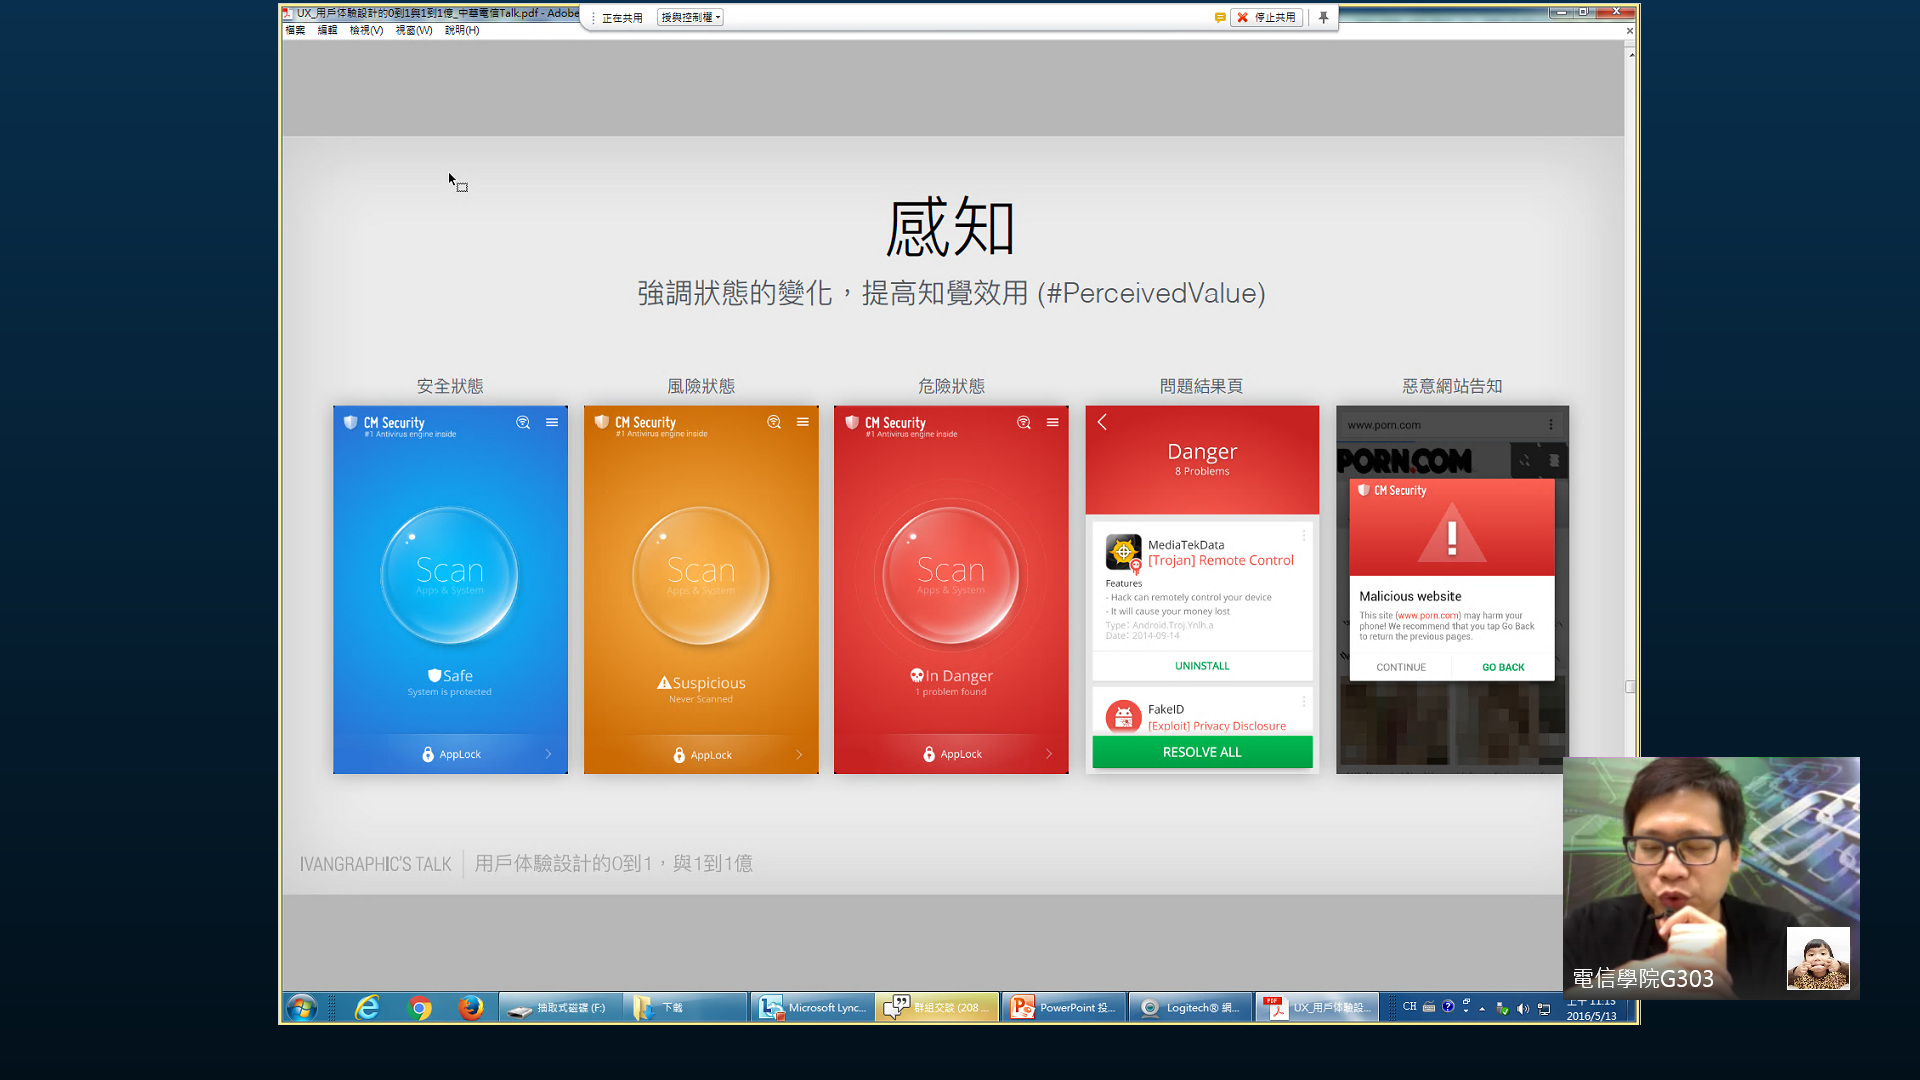Expand the 授與控制權 dropdown

tap(690, 17)
